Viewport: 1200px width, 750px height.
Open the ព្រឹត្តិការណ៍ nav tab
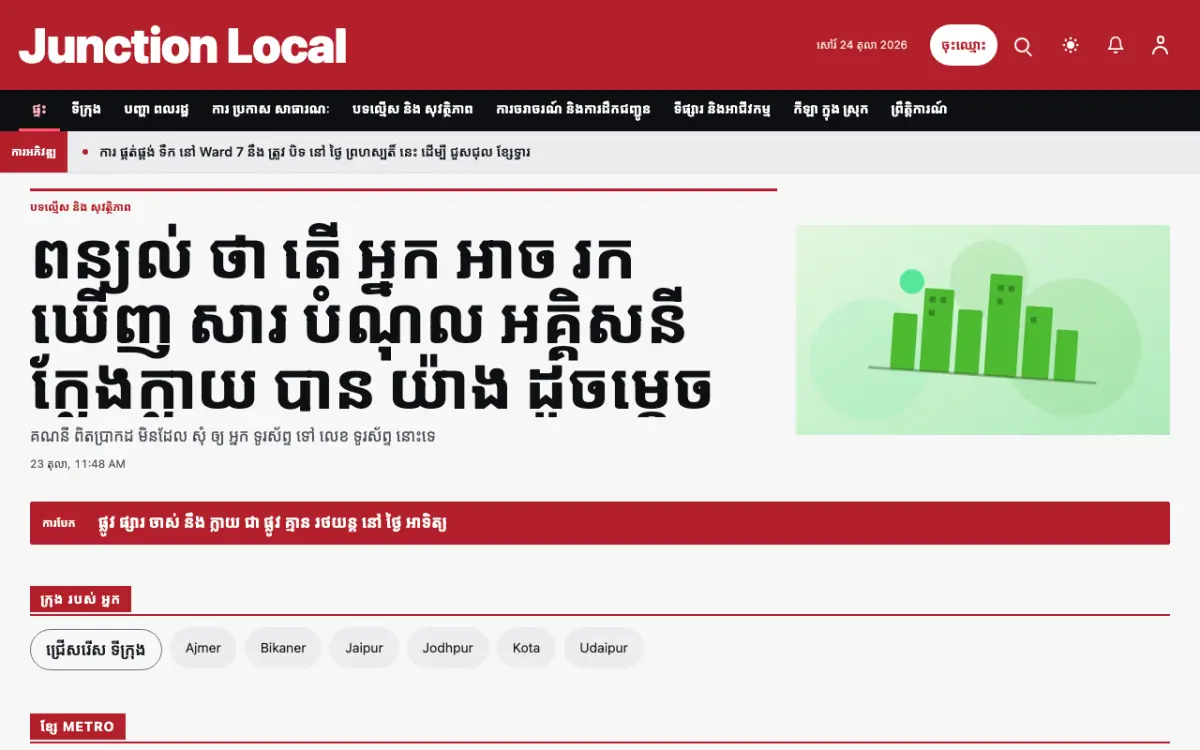coord(918,109)
